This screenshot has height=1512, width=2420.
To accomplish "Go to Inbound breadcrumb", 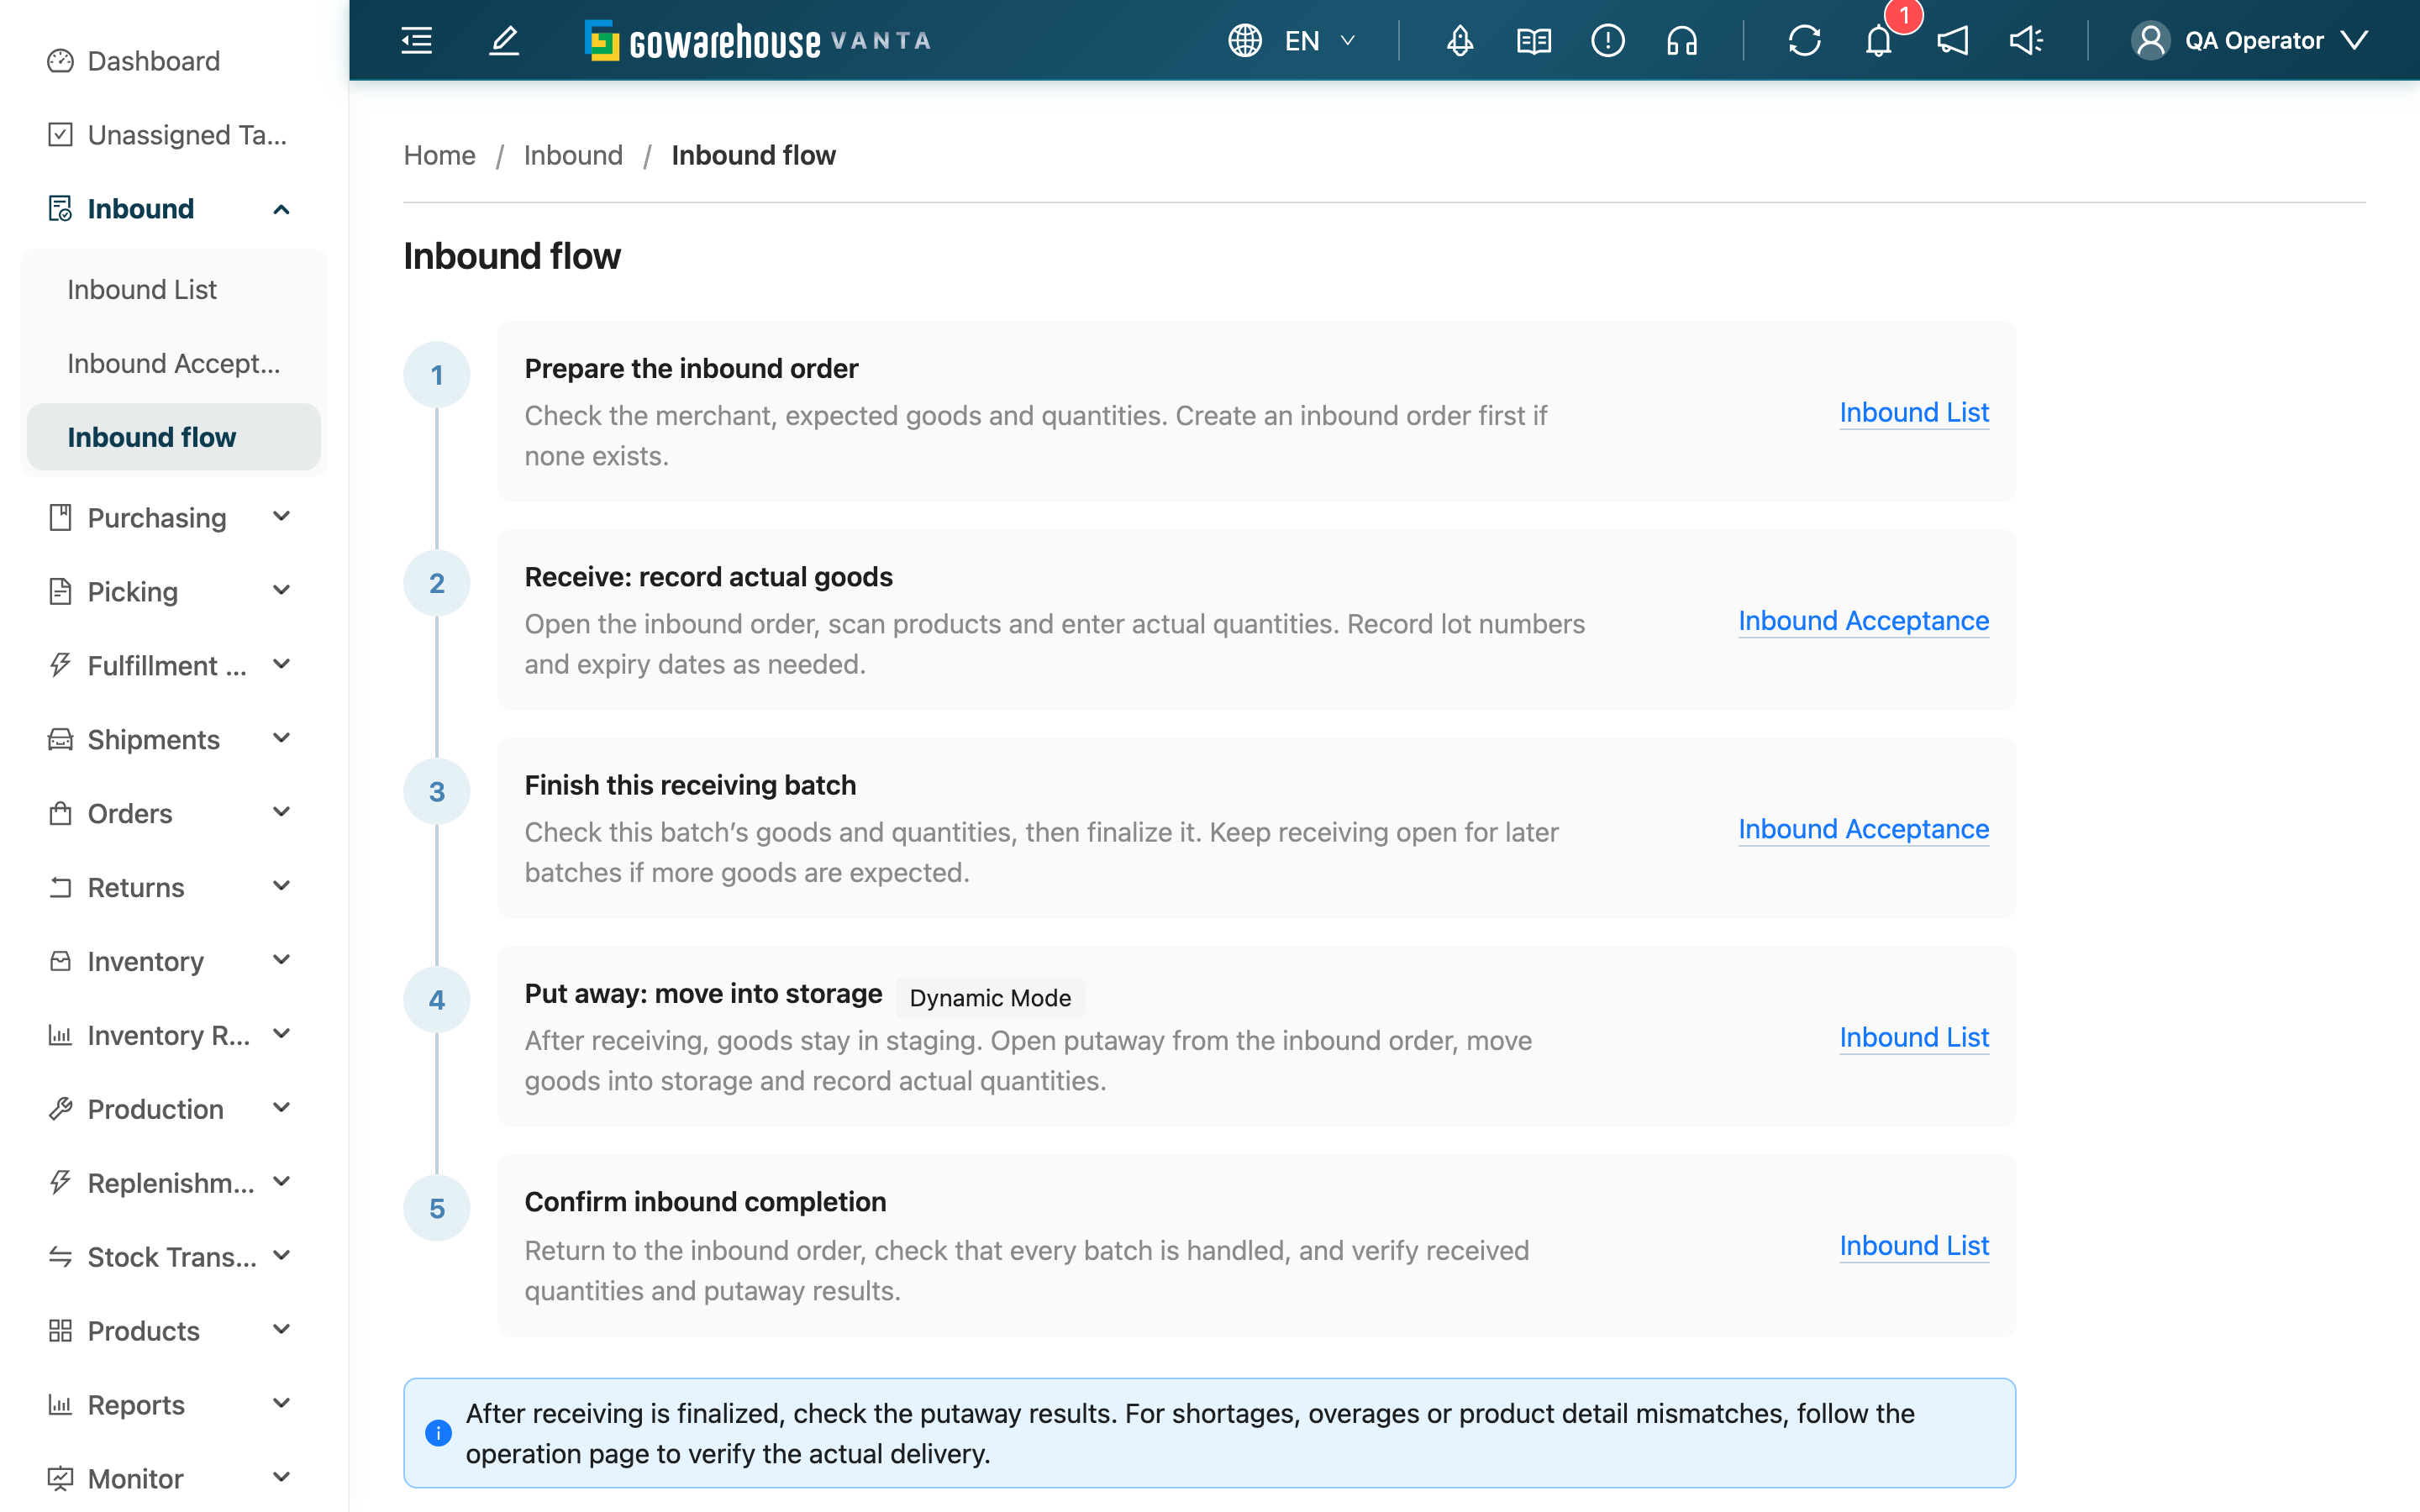I will (x=573, y=155).
